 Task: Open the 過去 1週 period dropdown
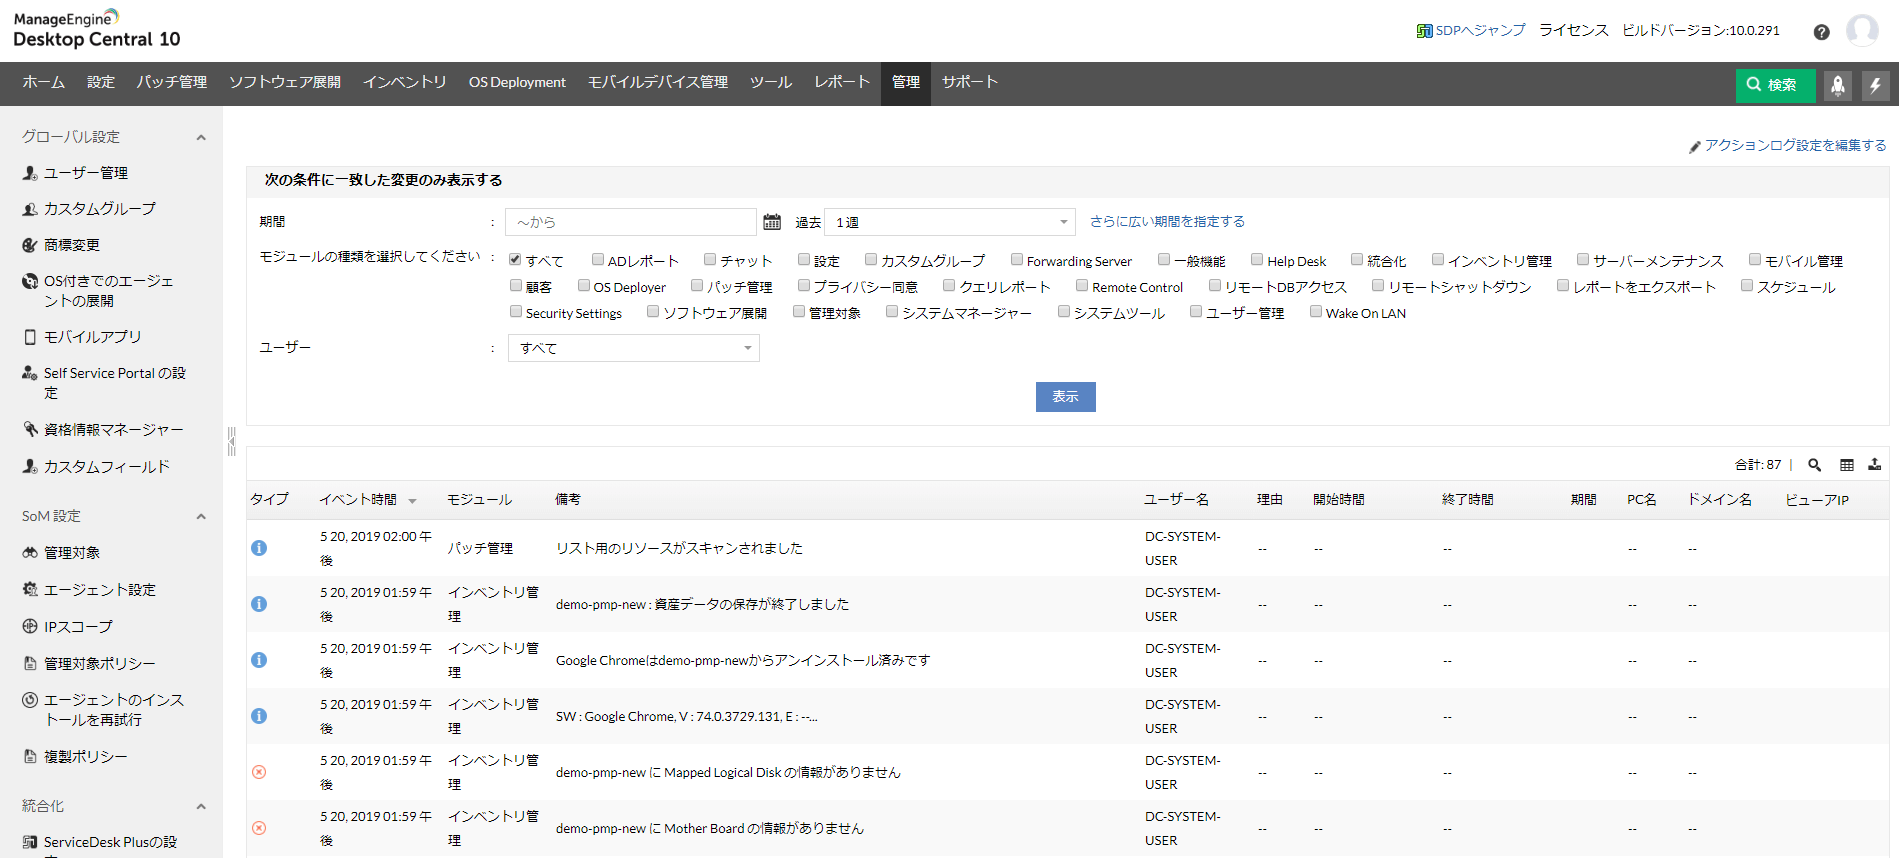tap(949, 222)
